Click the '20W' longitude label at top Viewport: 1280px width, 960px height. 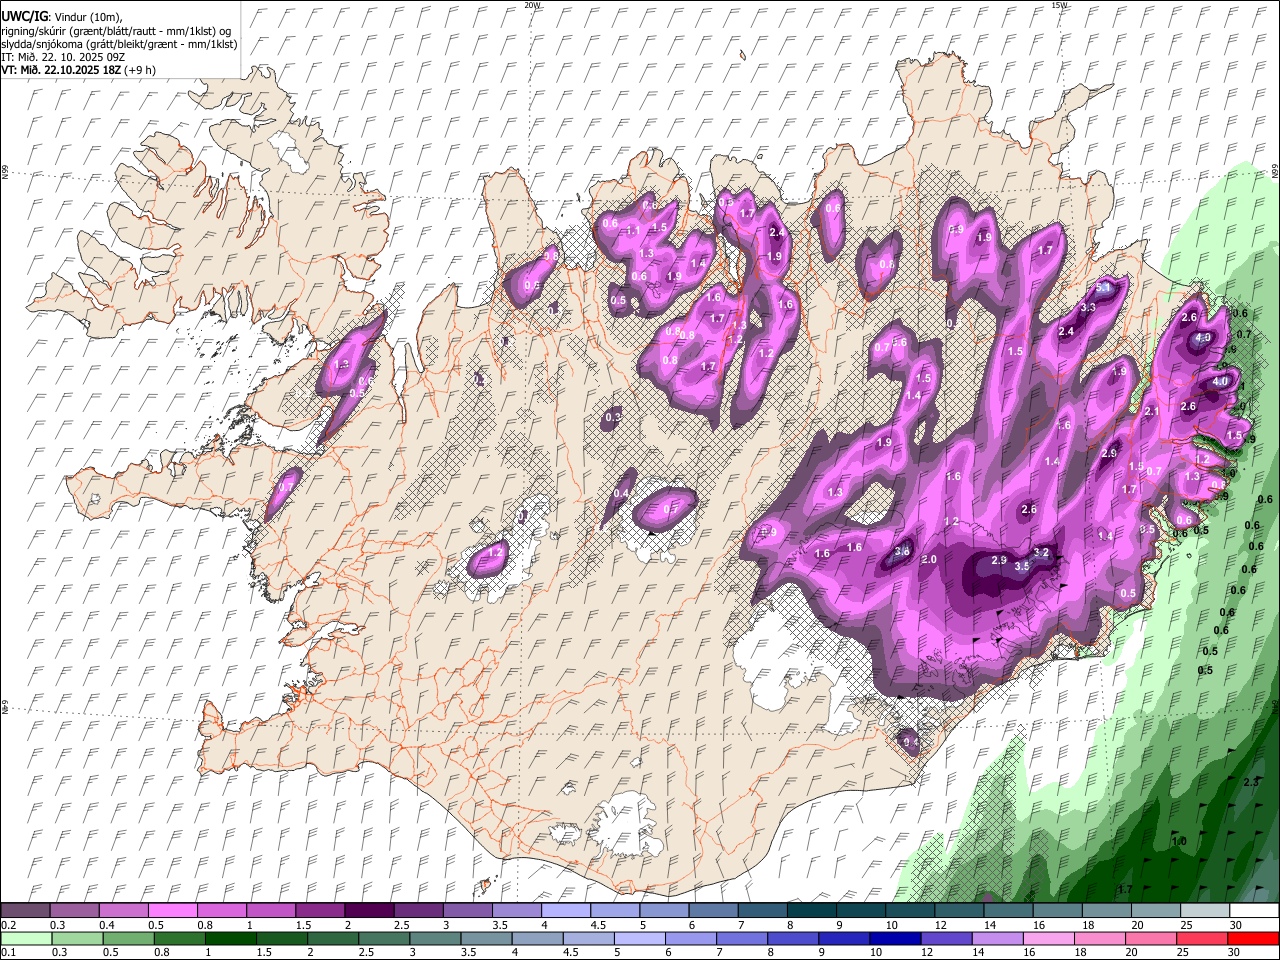(x=532, y=5)
